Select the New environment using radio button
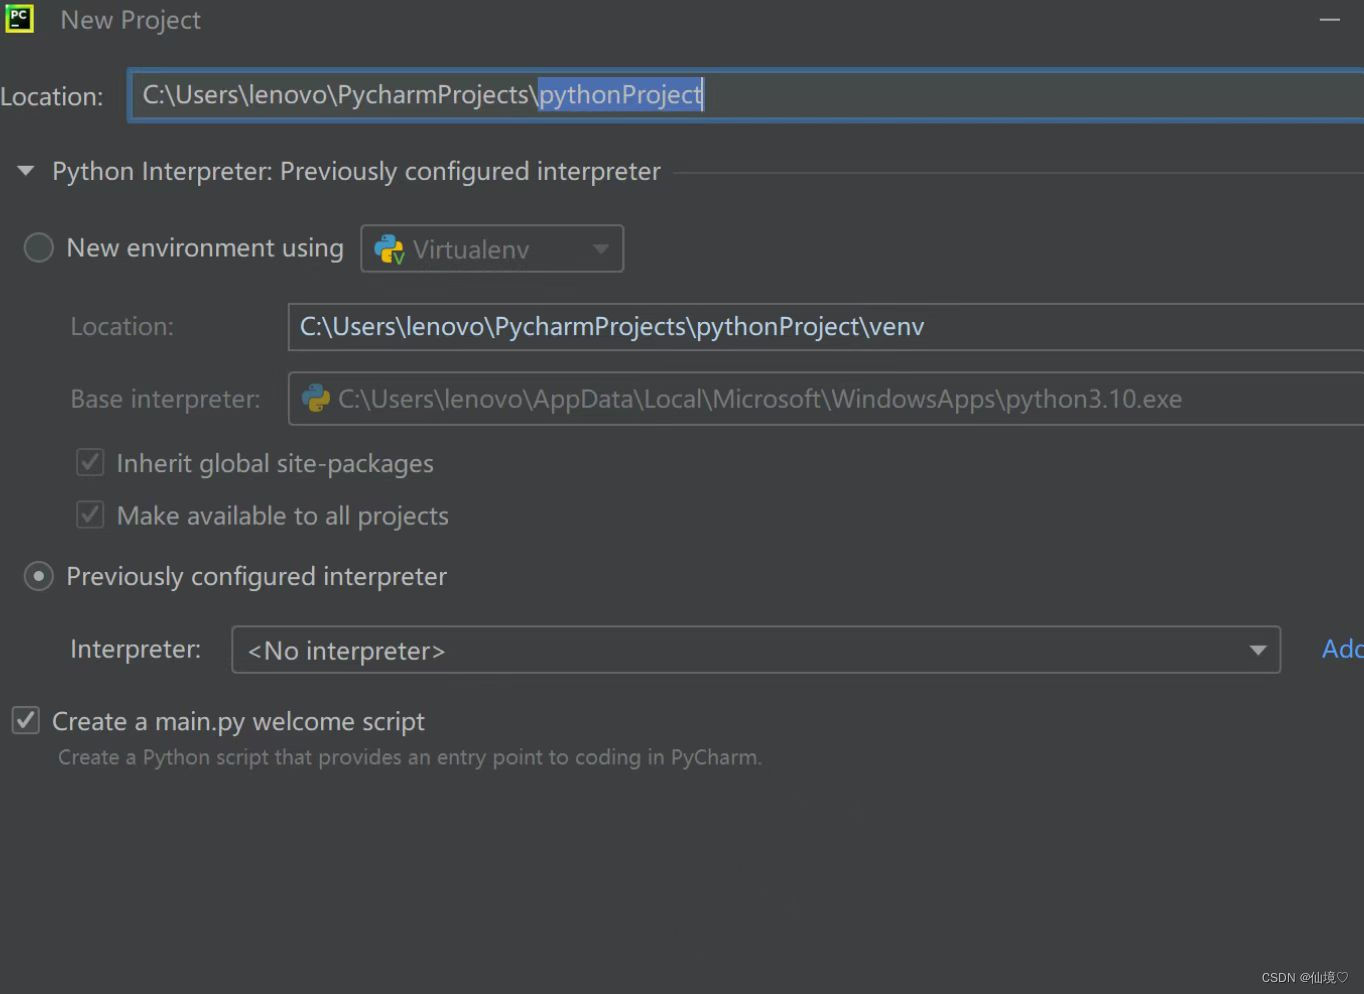1364x994 pixels. click(39, 248)
